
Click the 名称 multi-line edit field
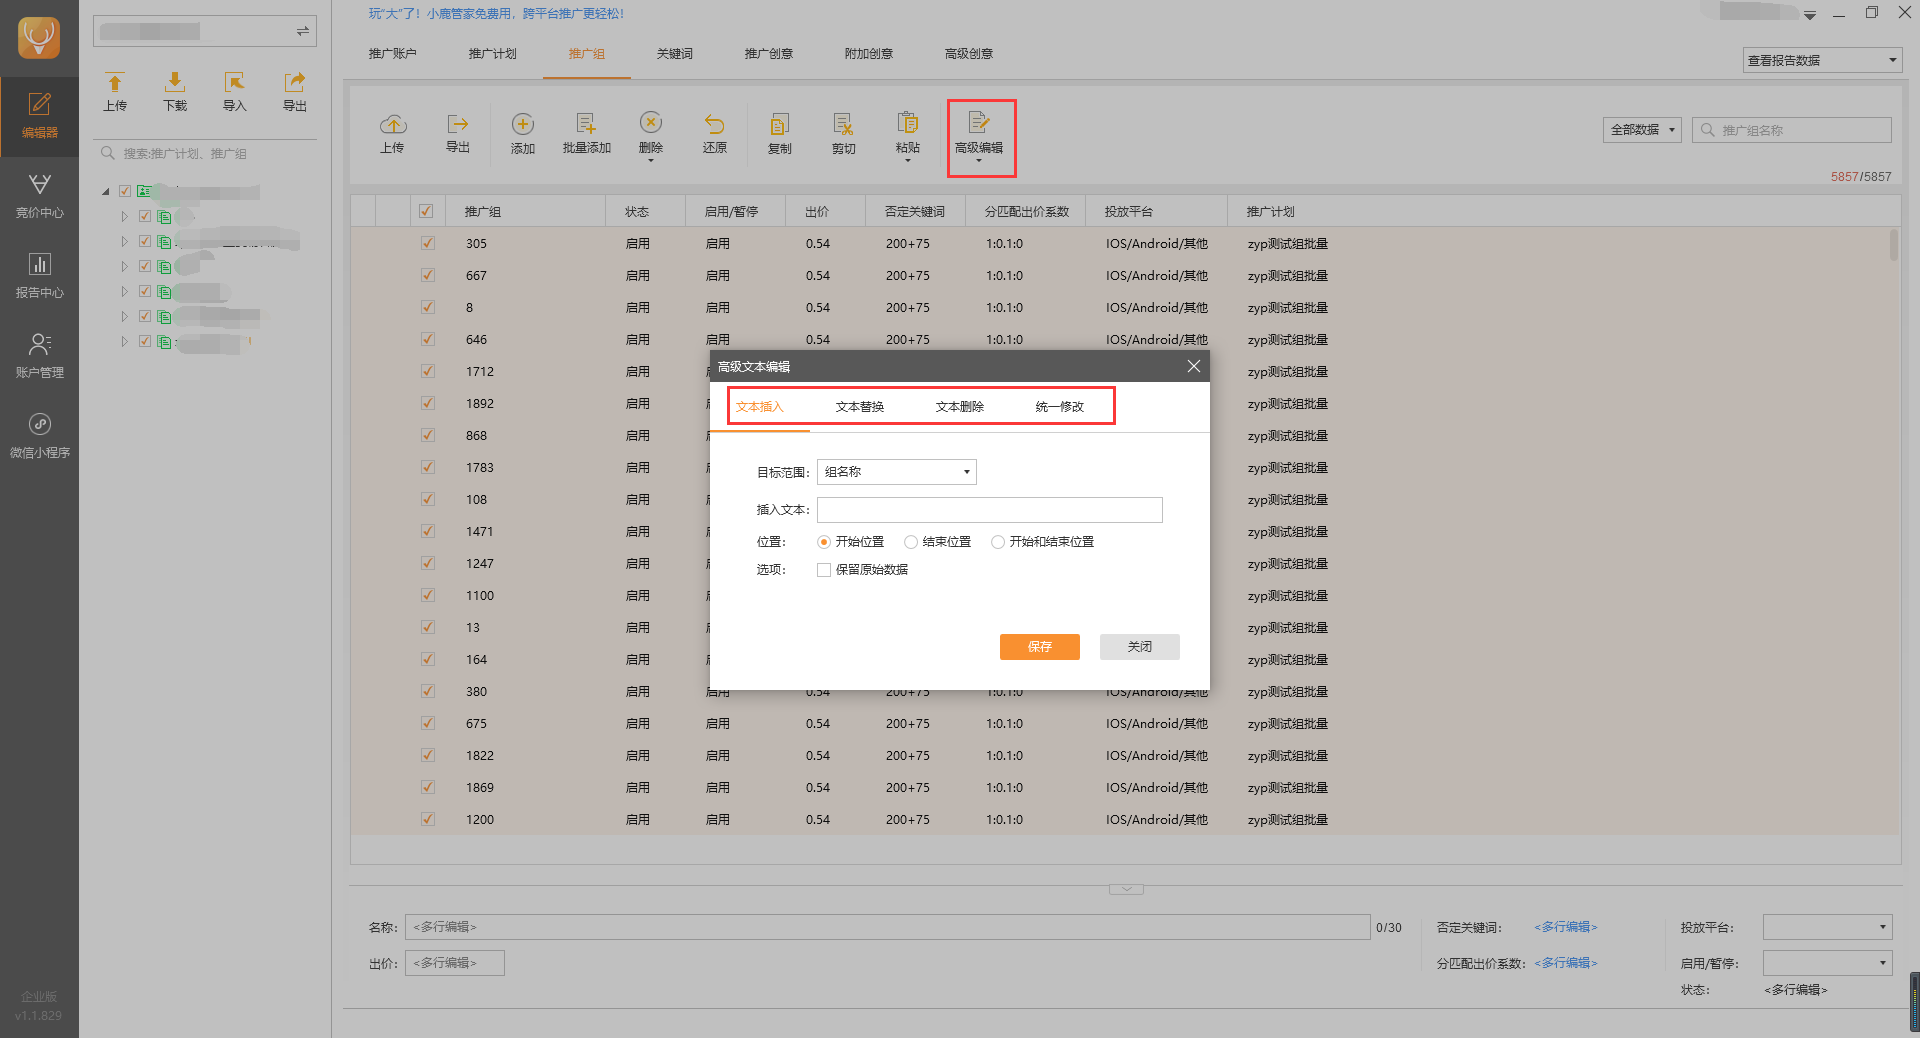click(x=887, y=927)
